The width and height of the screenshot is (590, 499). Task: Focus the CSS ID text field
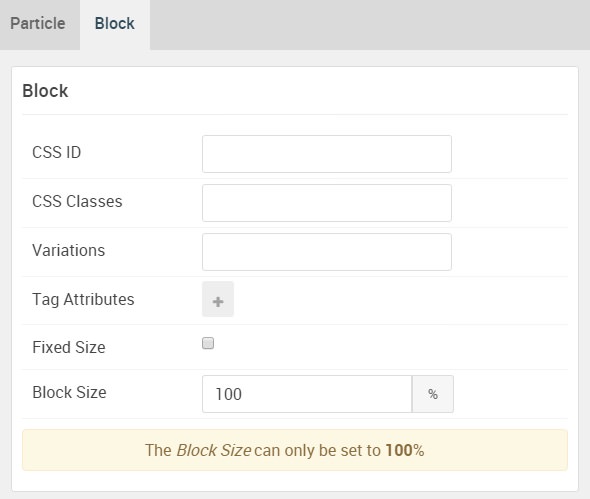click(327, 154)
